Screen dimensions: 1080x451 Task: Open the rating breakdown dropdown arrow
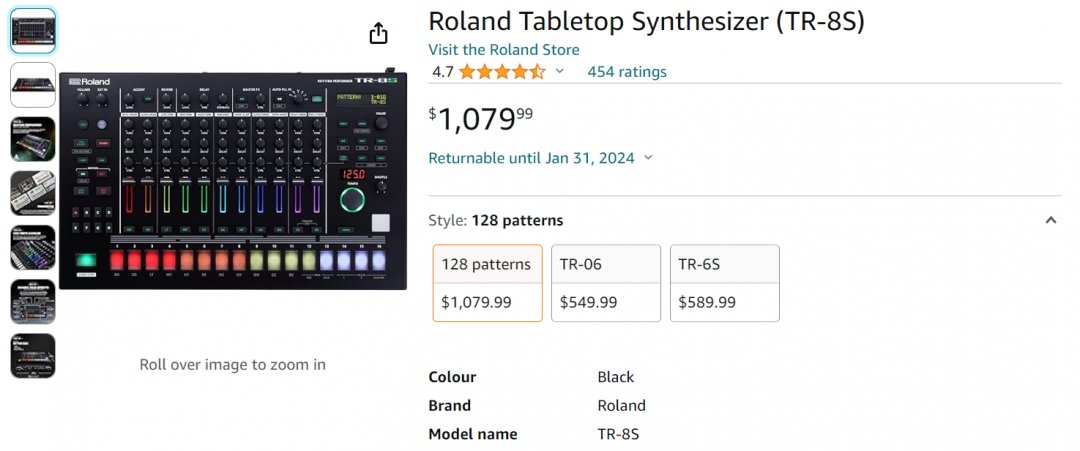[x=560, y=72]
